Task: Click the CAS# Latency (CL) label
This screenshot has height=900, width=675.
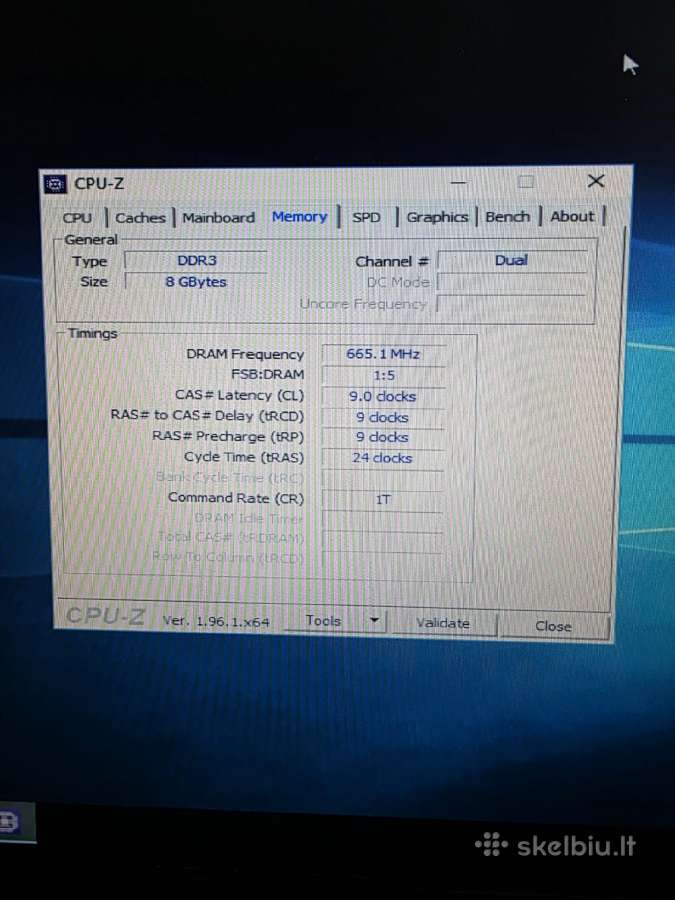Action: (x=239, y=395)
